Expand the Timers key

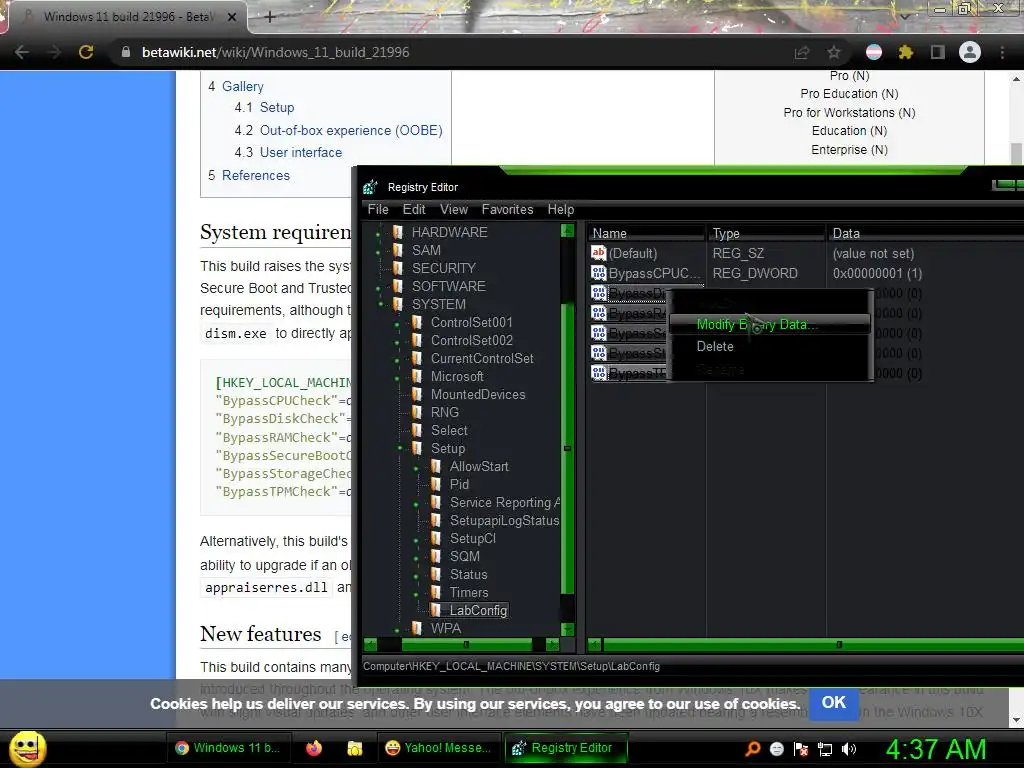click(x=415, y=594)
